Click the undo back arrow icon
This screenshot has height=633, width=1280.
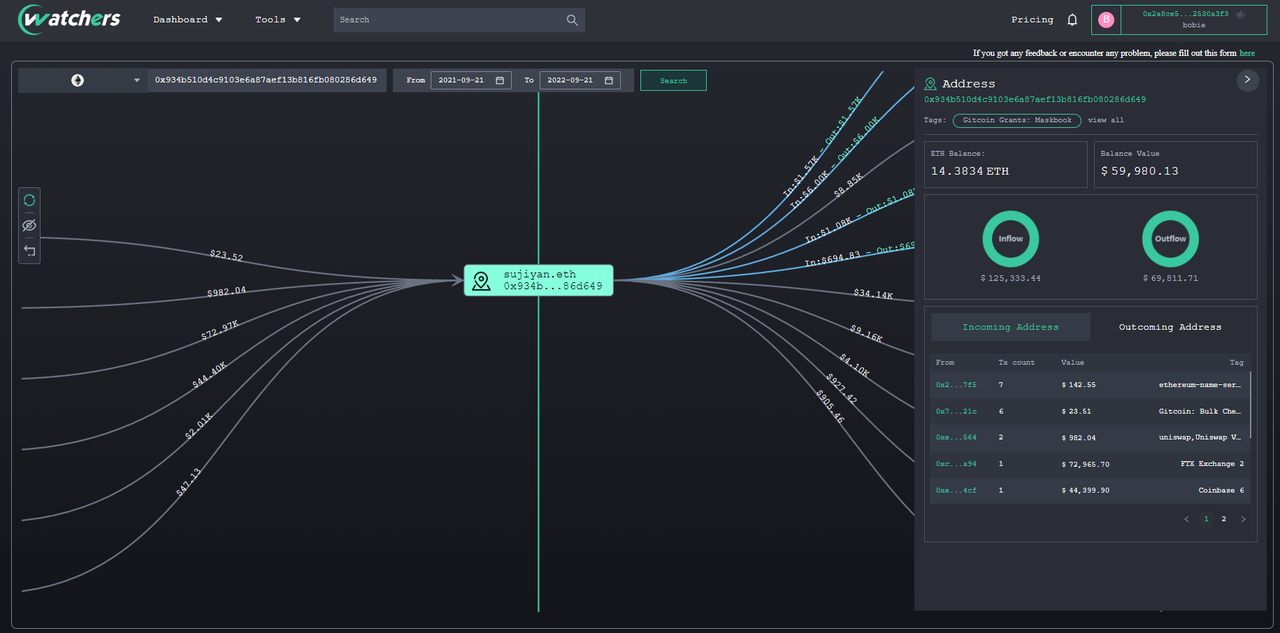click(29, 251)
